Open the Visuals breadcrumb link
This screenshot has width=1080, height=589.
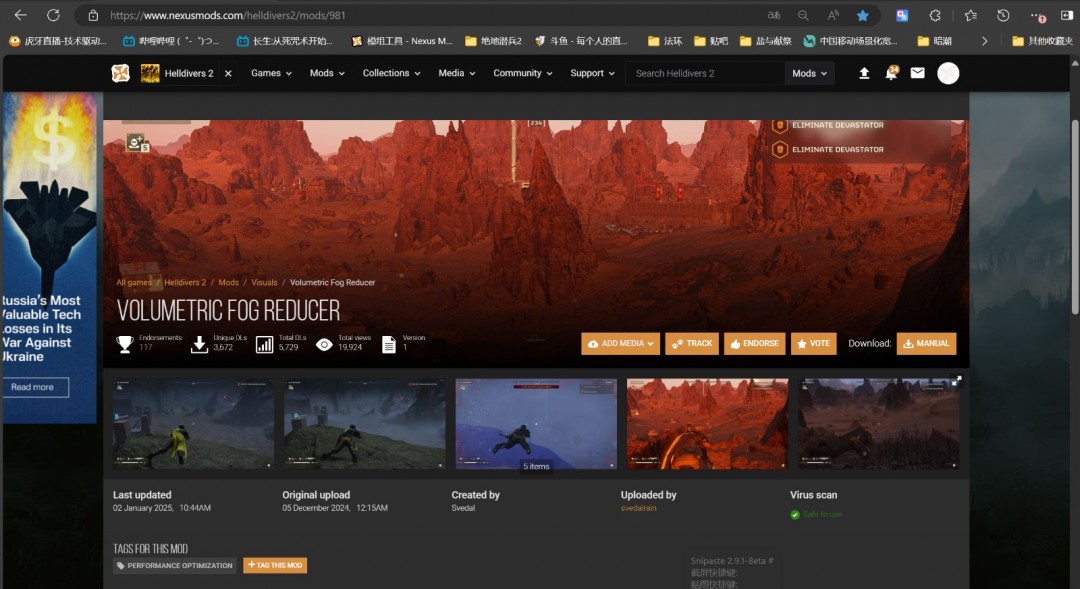point(264,282)
